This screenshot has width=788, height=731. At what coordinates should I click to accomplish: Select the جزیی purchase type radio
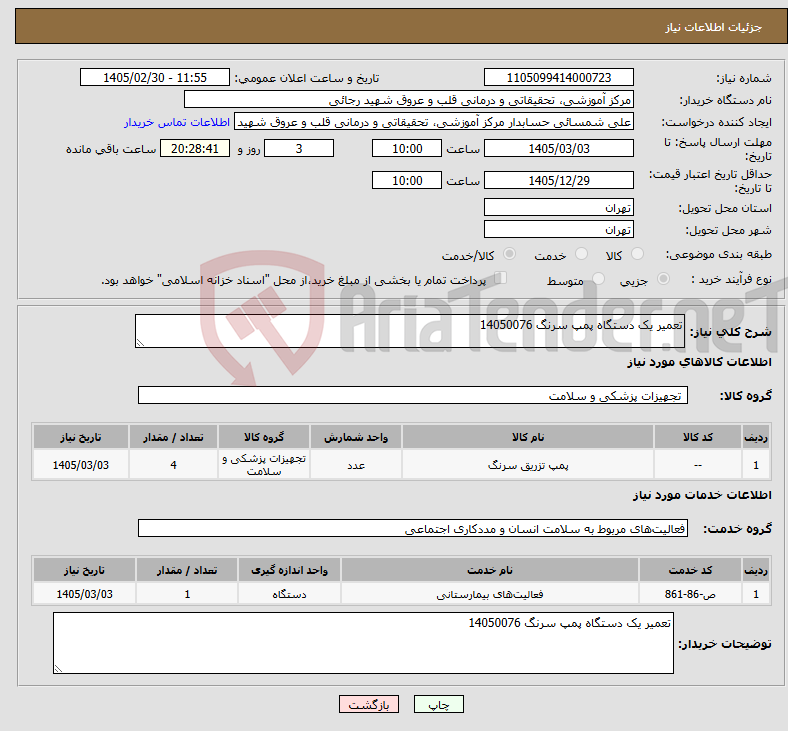coord(663,279)
